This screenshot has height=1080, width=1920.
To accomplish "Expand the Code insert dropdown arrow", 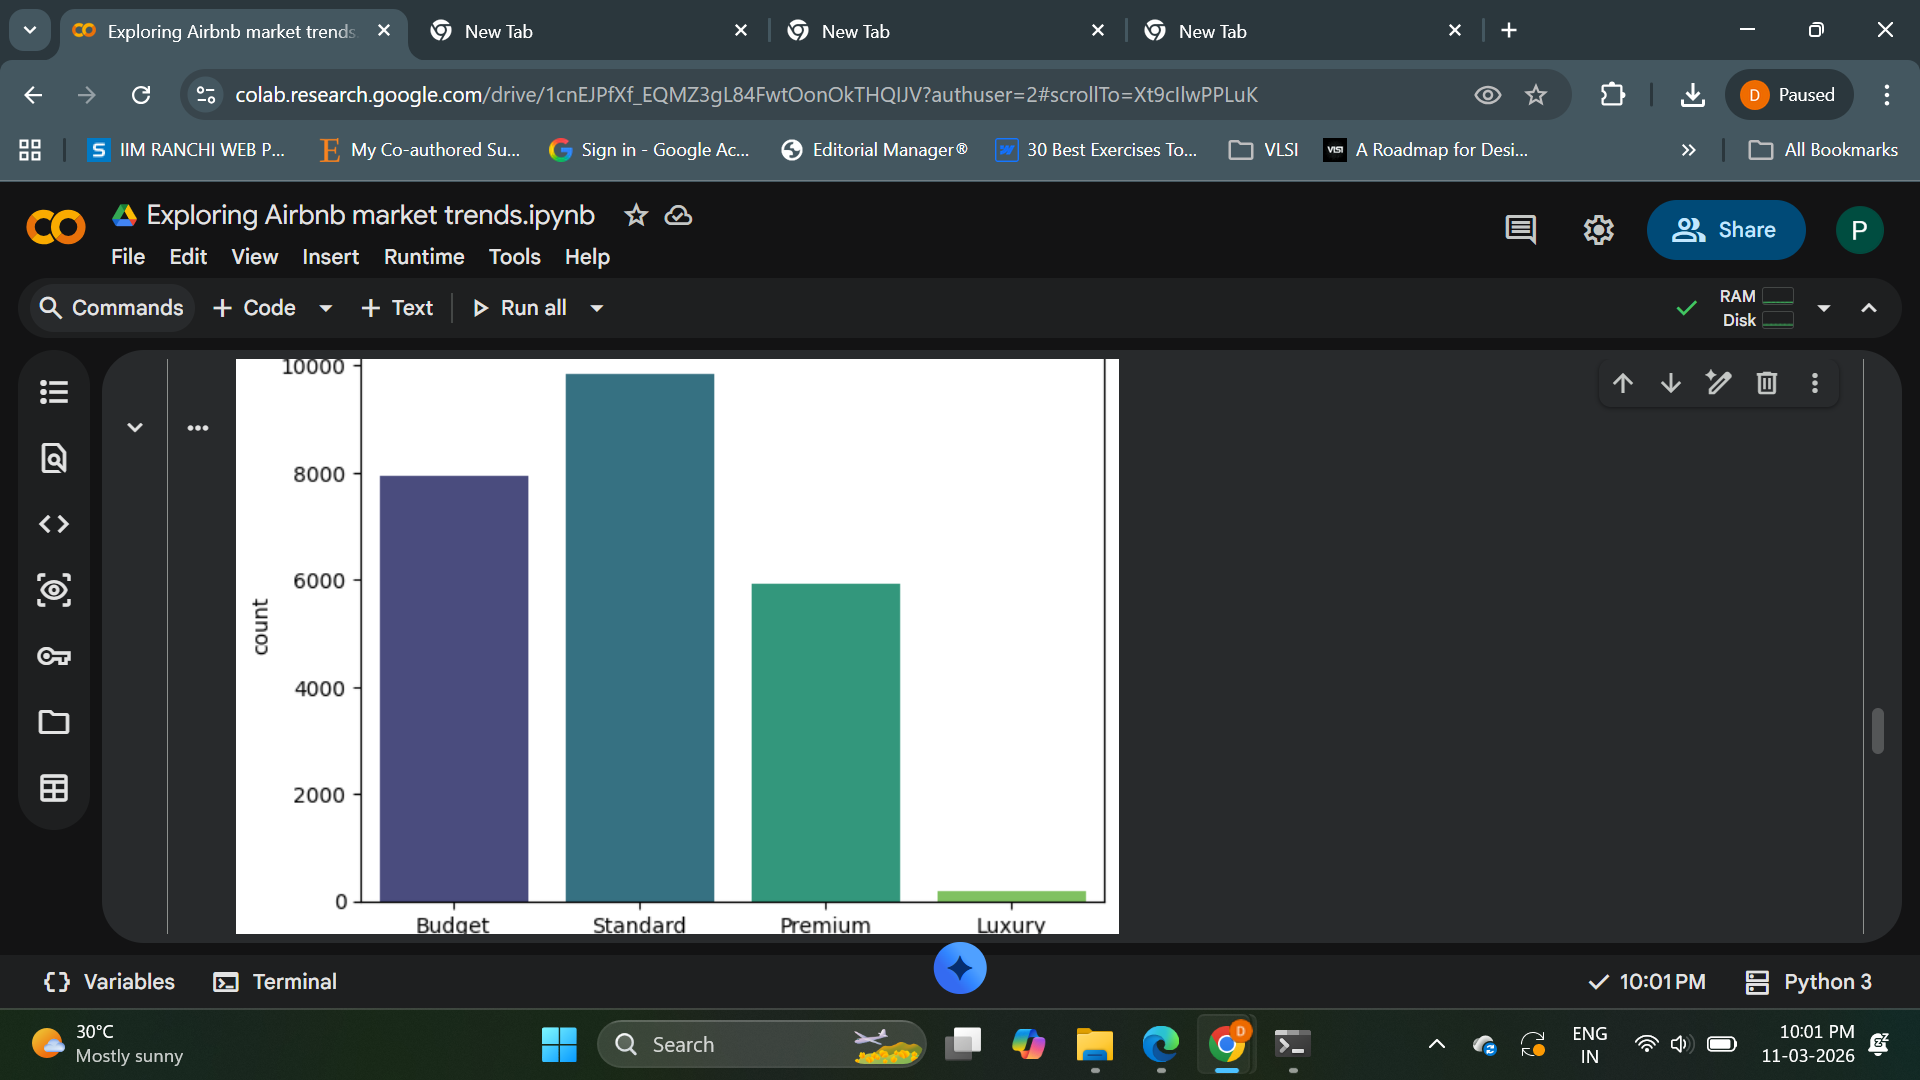I will (x=326, y=308).
